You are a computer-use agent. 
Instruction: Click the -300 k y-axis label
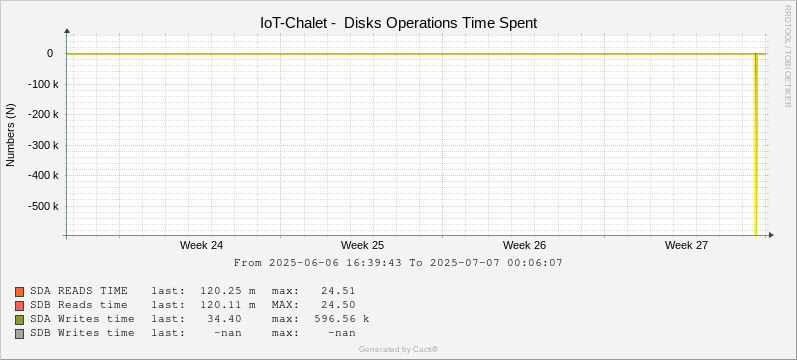(x=45, y=145)
